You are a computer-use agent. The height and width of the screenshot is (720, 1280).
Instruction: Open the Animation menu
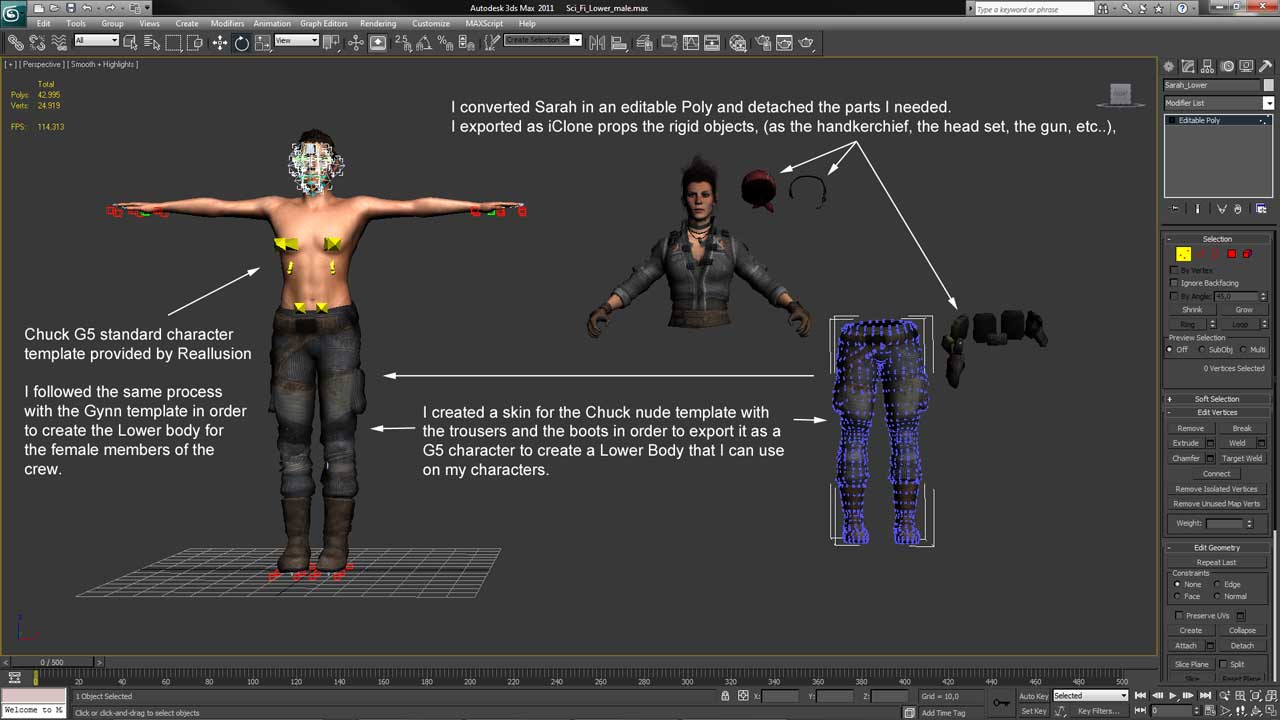click(272, 23)
